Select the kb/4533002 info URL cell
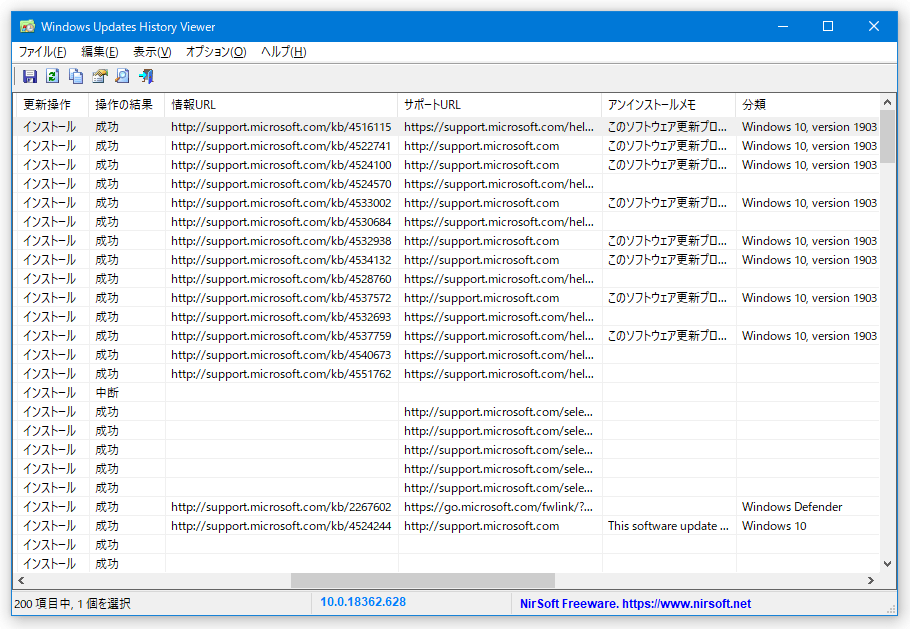The height and width of the screenshot is (629, 910). 281,203
